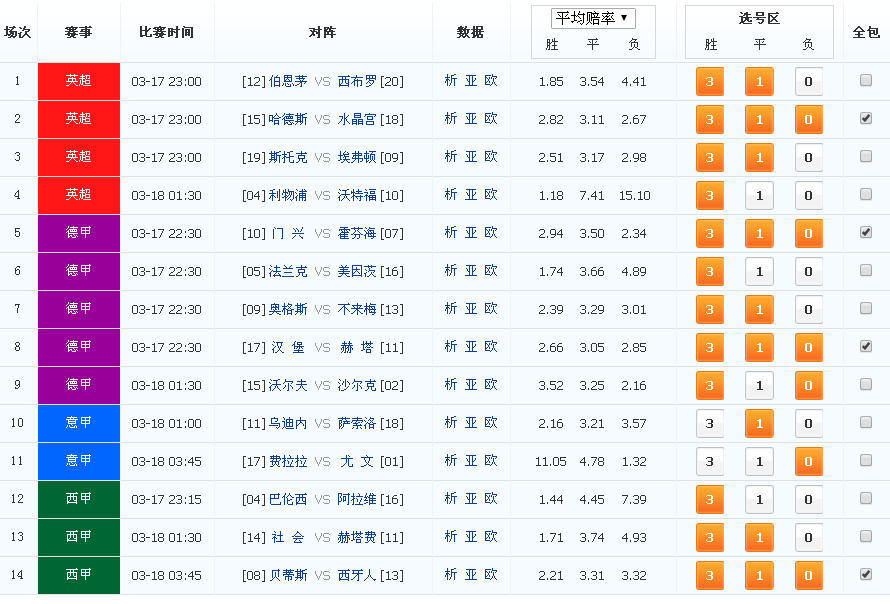Open 亚 Asian odds for 门兴 vs 霍芬海
Viewport: 890px width, 604px height.
[471, 233]
